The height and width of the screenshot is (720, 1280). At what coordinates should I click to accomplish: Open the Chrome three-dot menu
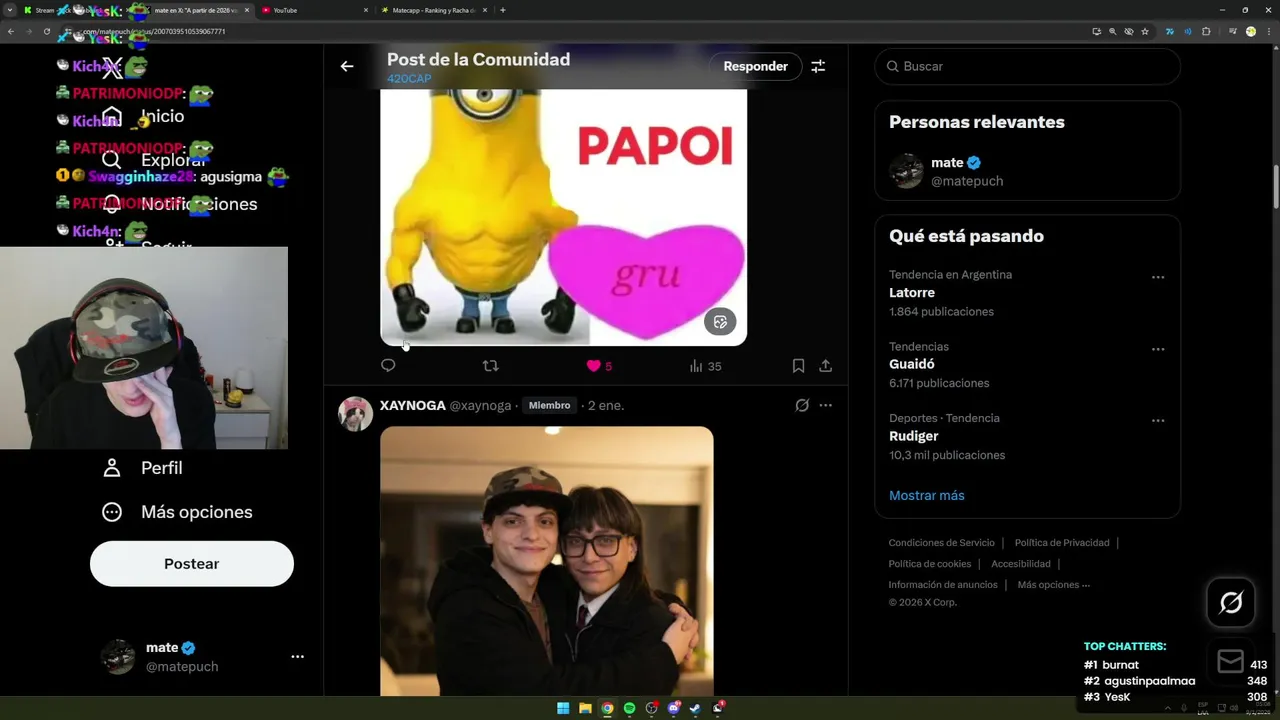[x=1268, y=31]
